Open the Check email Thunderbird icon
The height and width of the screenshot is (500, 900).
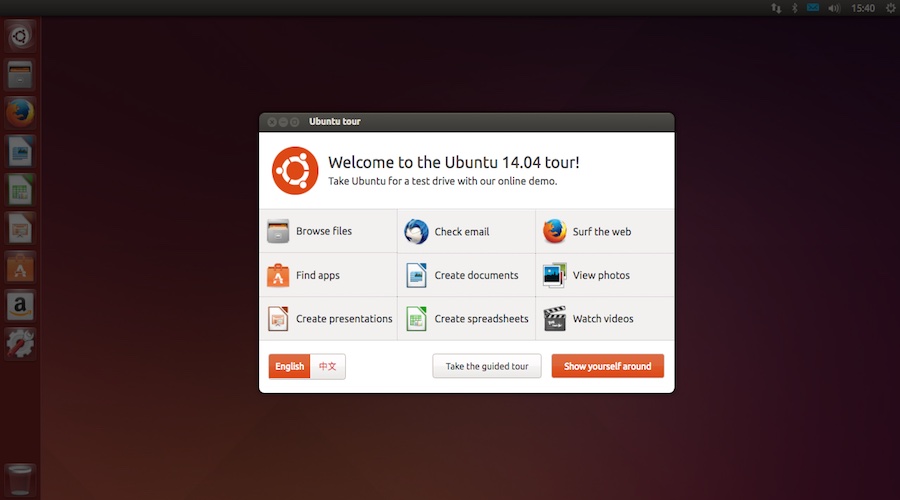(416, 231)
